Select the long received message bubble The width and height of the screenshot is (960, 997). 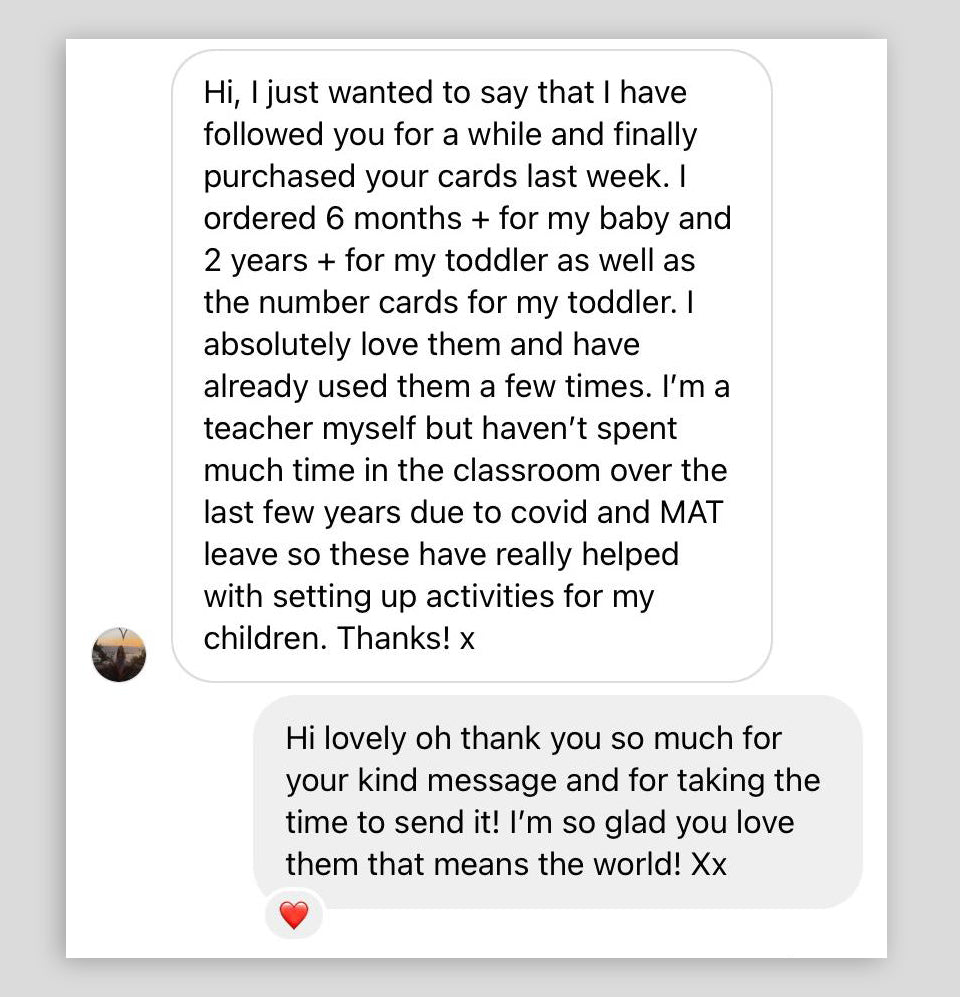472,366
